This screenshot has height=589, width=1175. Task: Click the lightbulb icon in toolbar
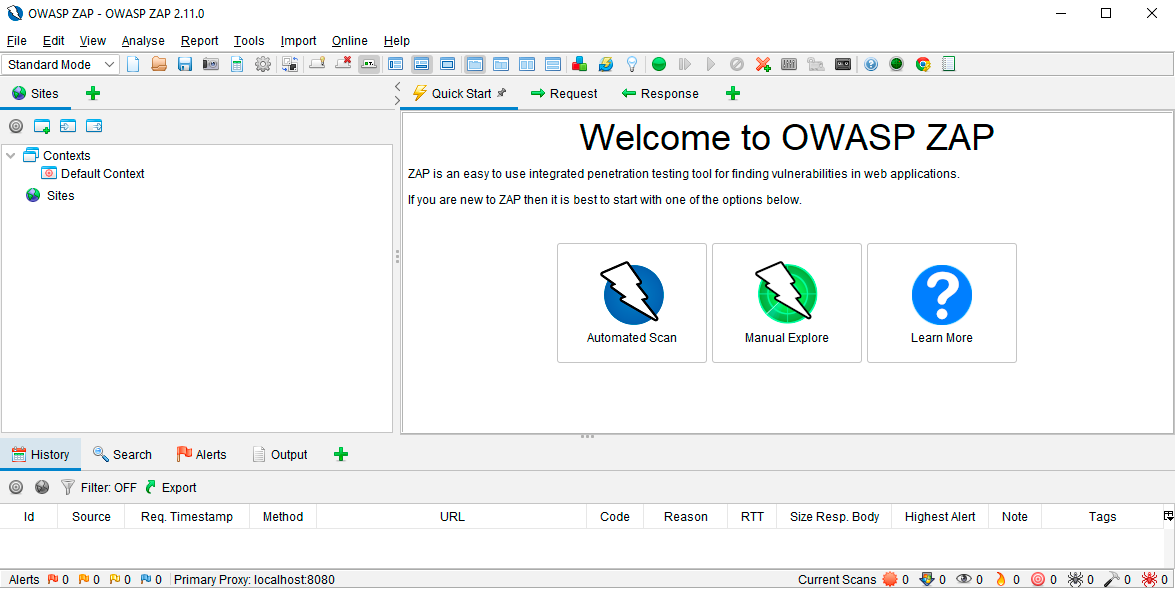click(x=632, y=64)
